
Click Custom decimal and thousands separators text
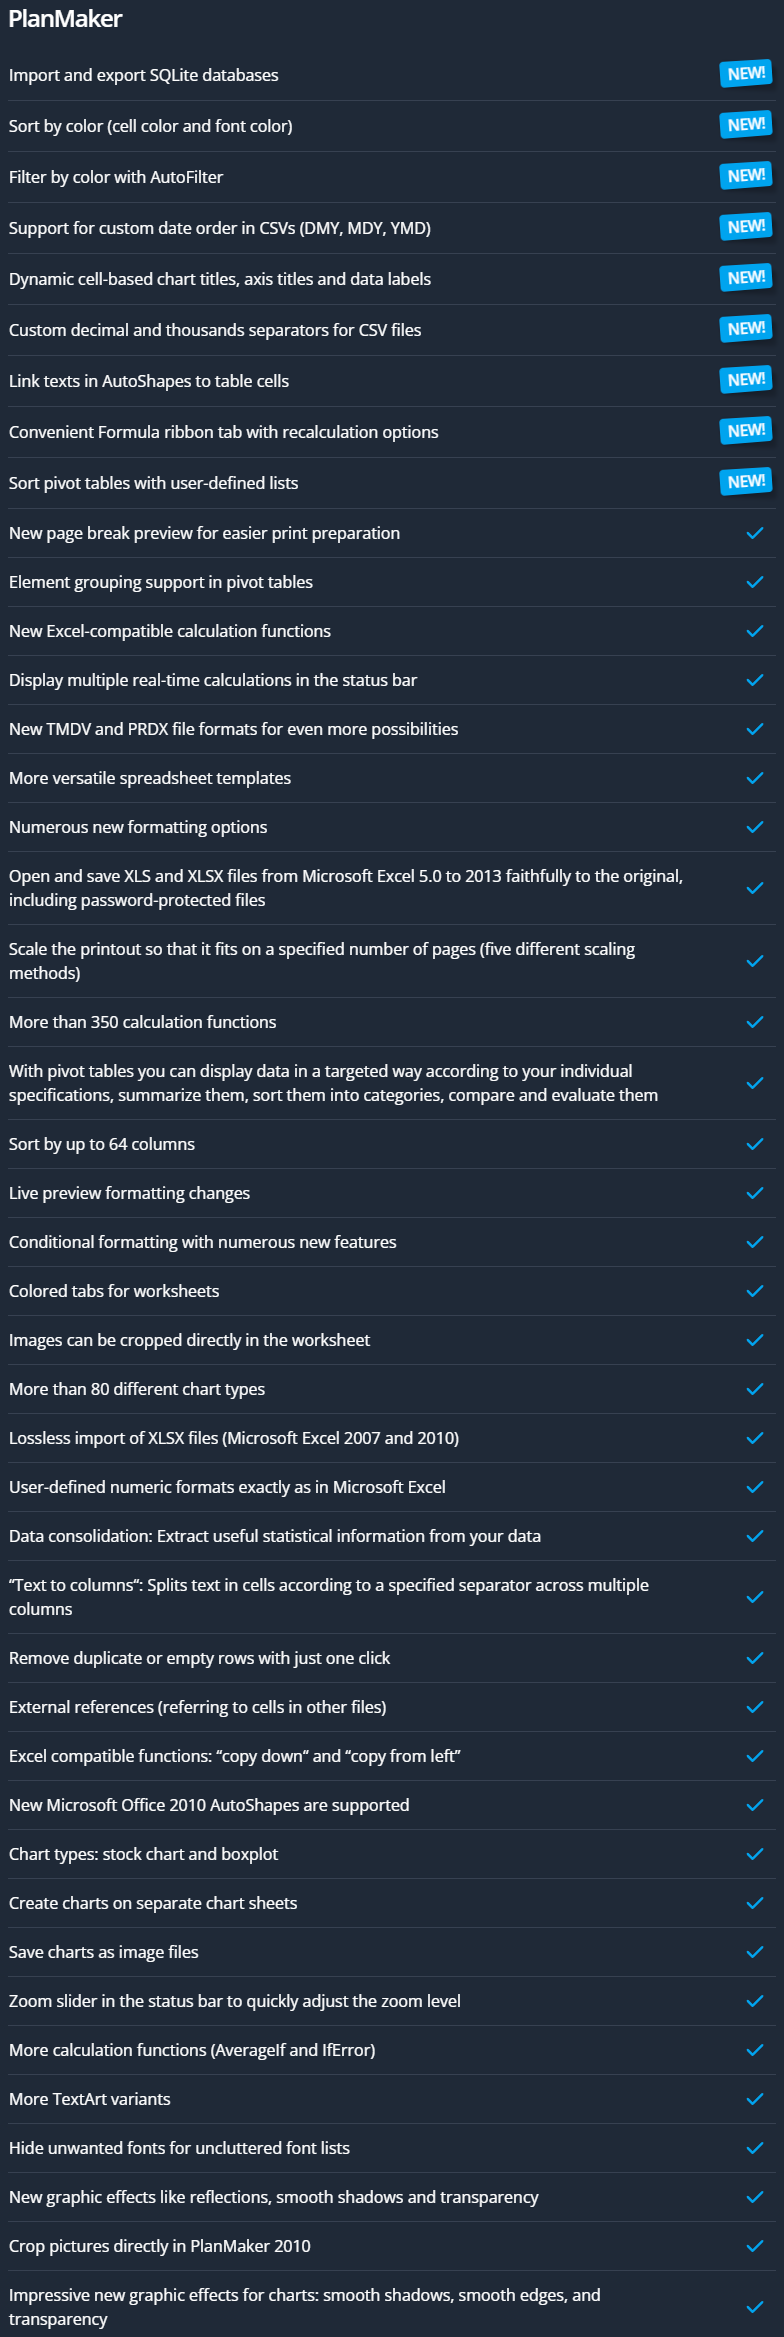click(215, 330)
